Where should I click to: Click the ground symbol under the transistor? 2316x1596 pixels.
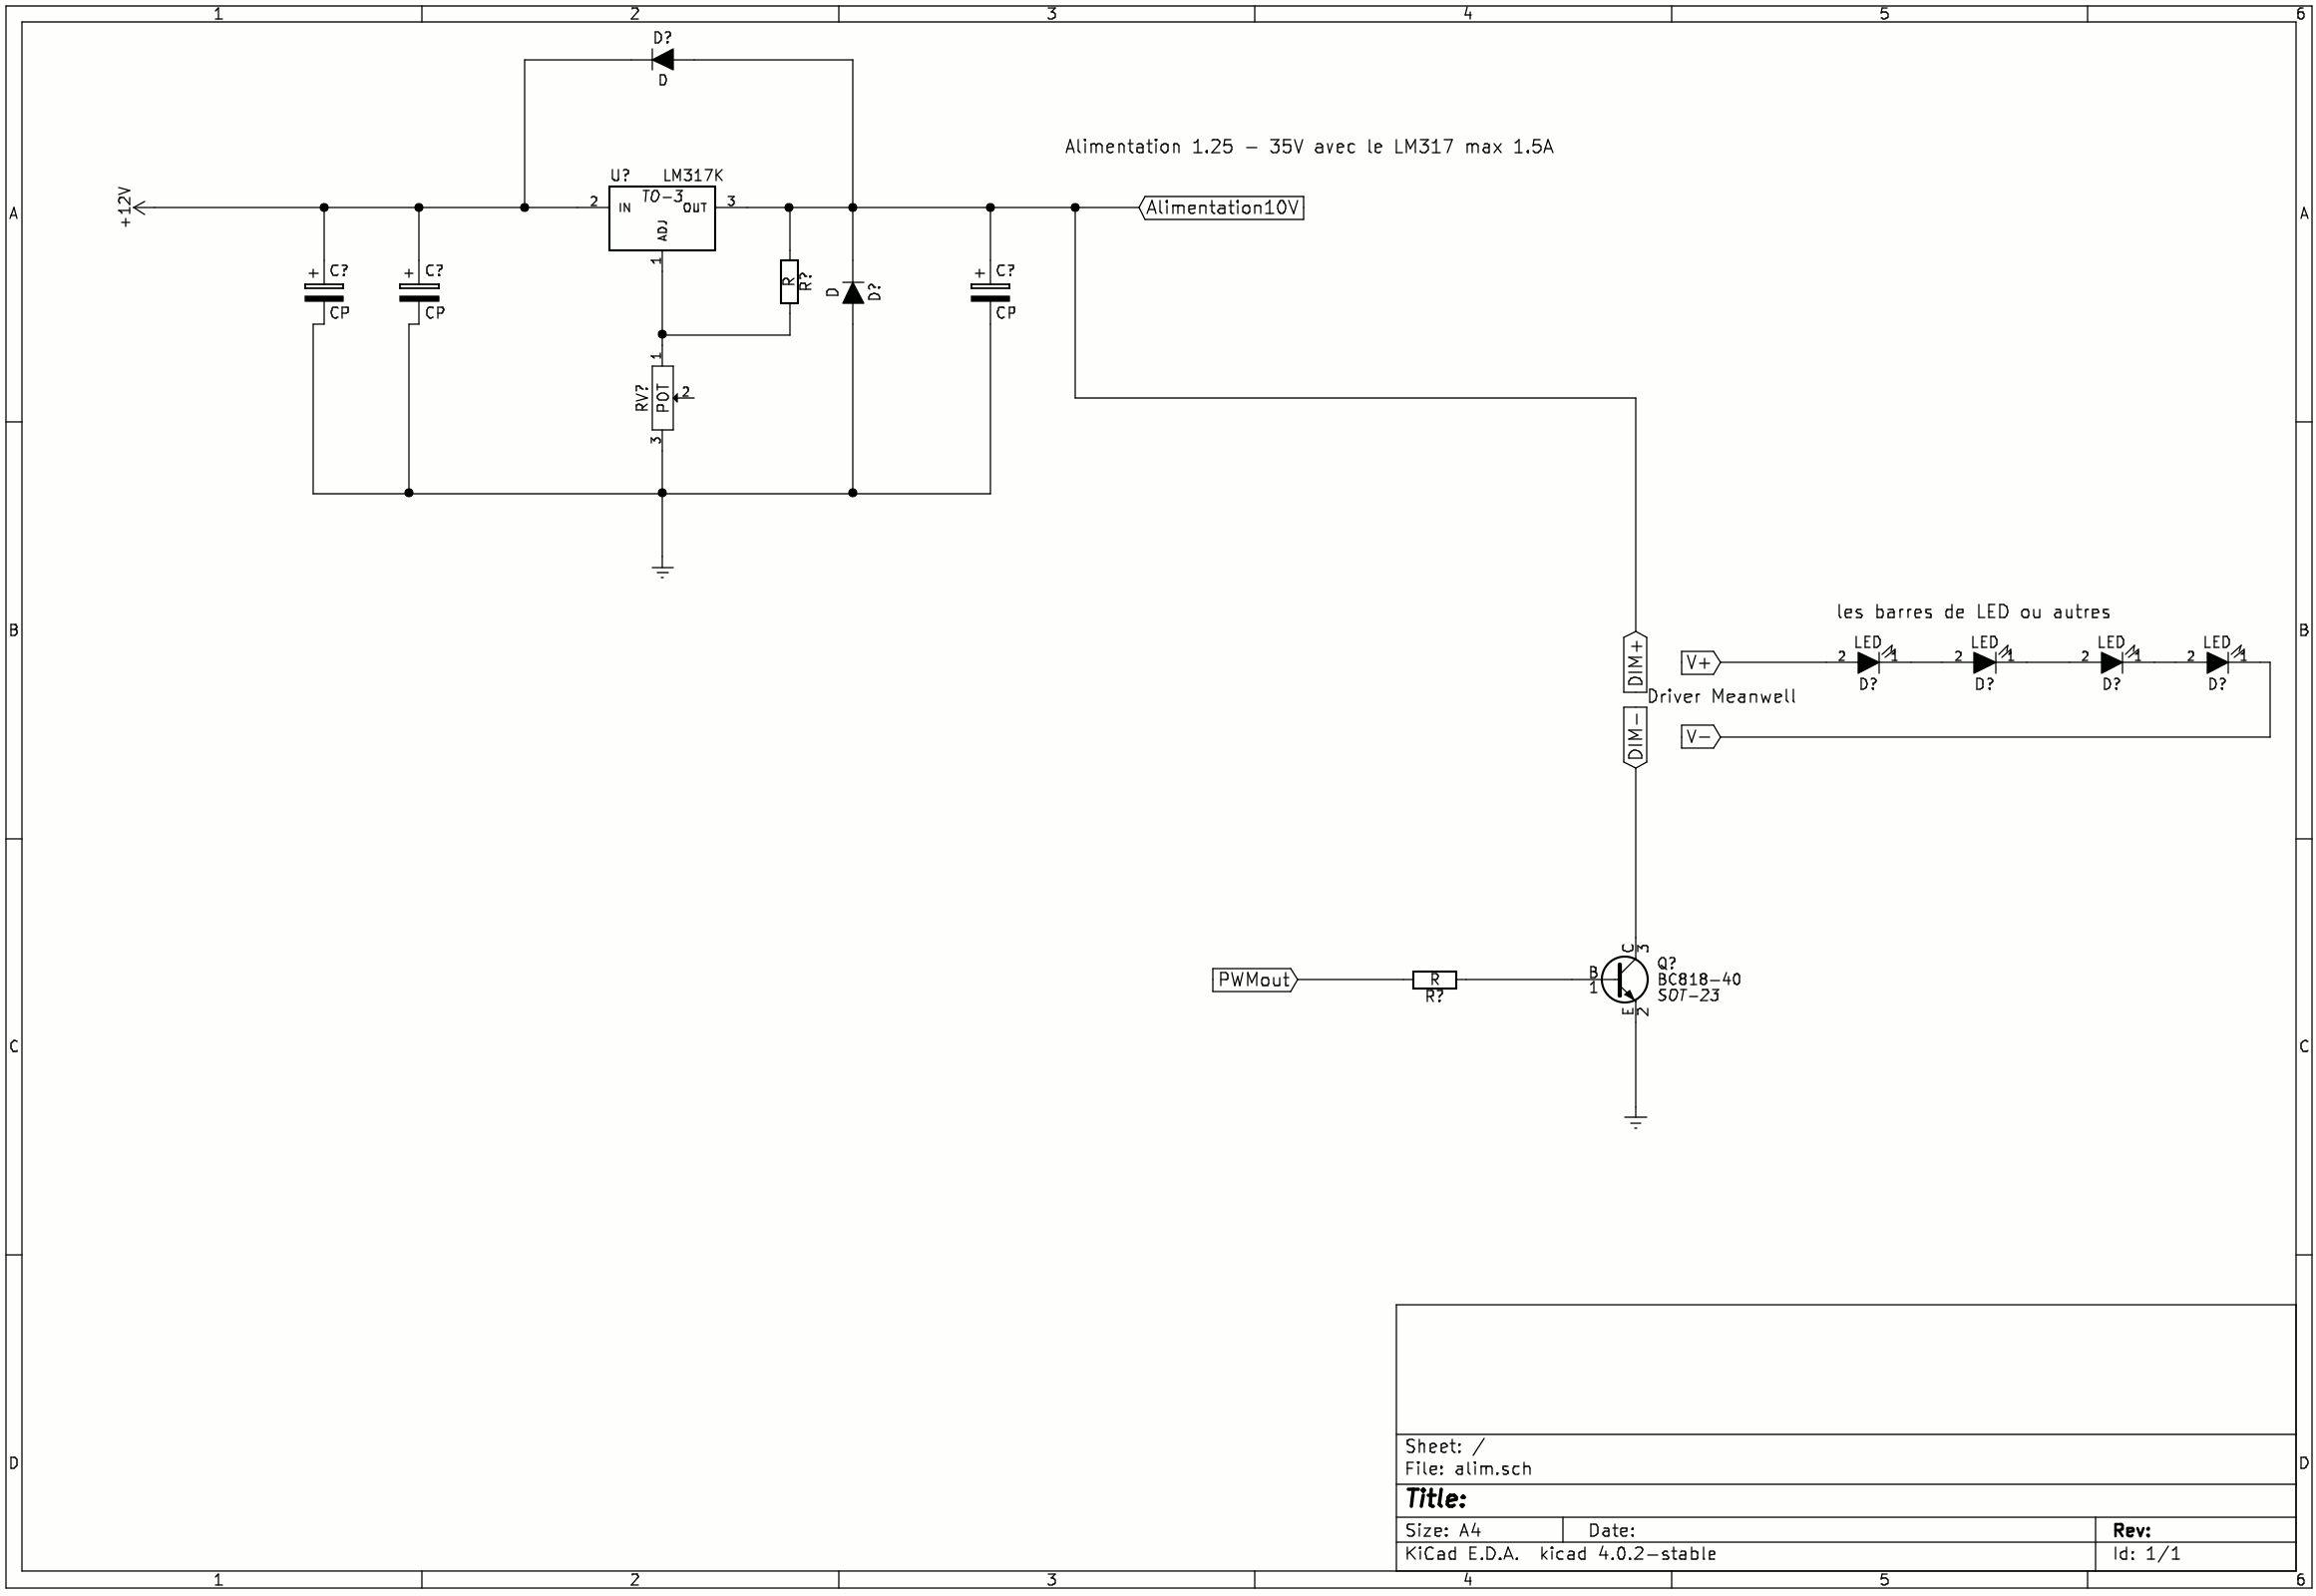click(x=1636, y=1121)
